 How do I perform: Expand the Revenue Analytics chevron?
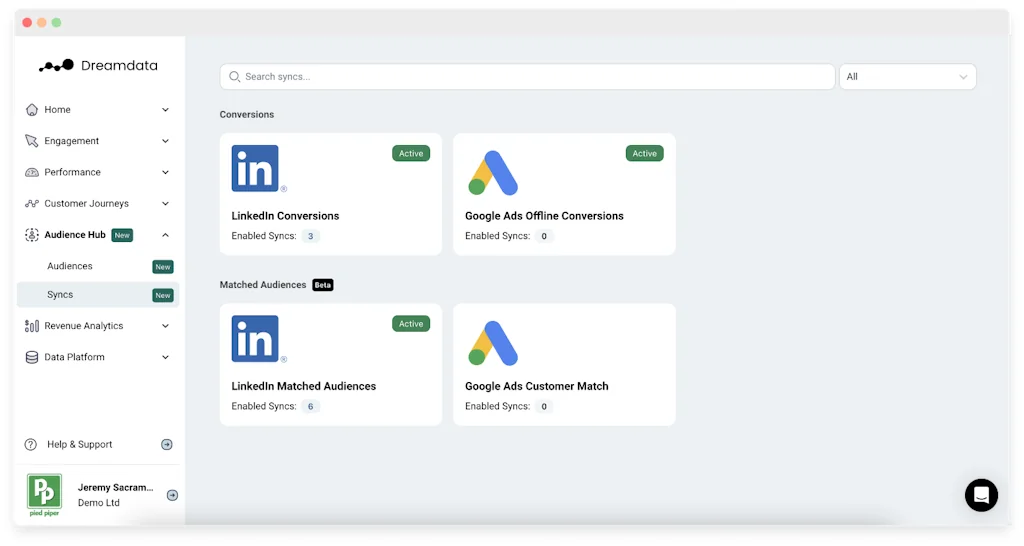point(165,326)
